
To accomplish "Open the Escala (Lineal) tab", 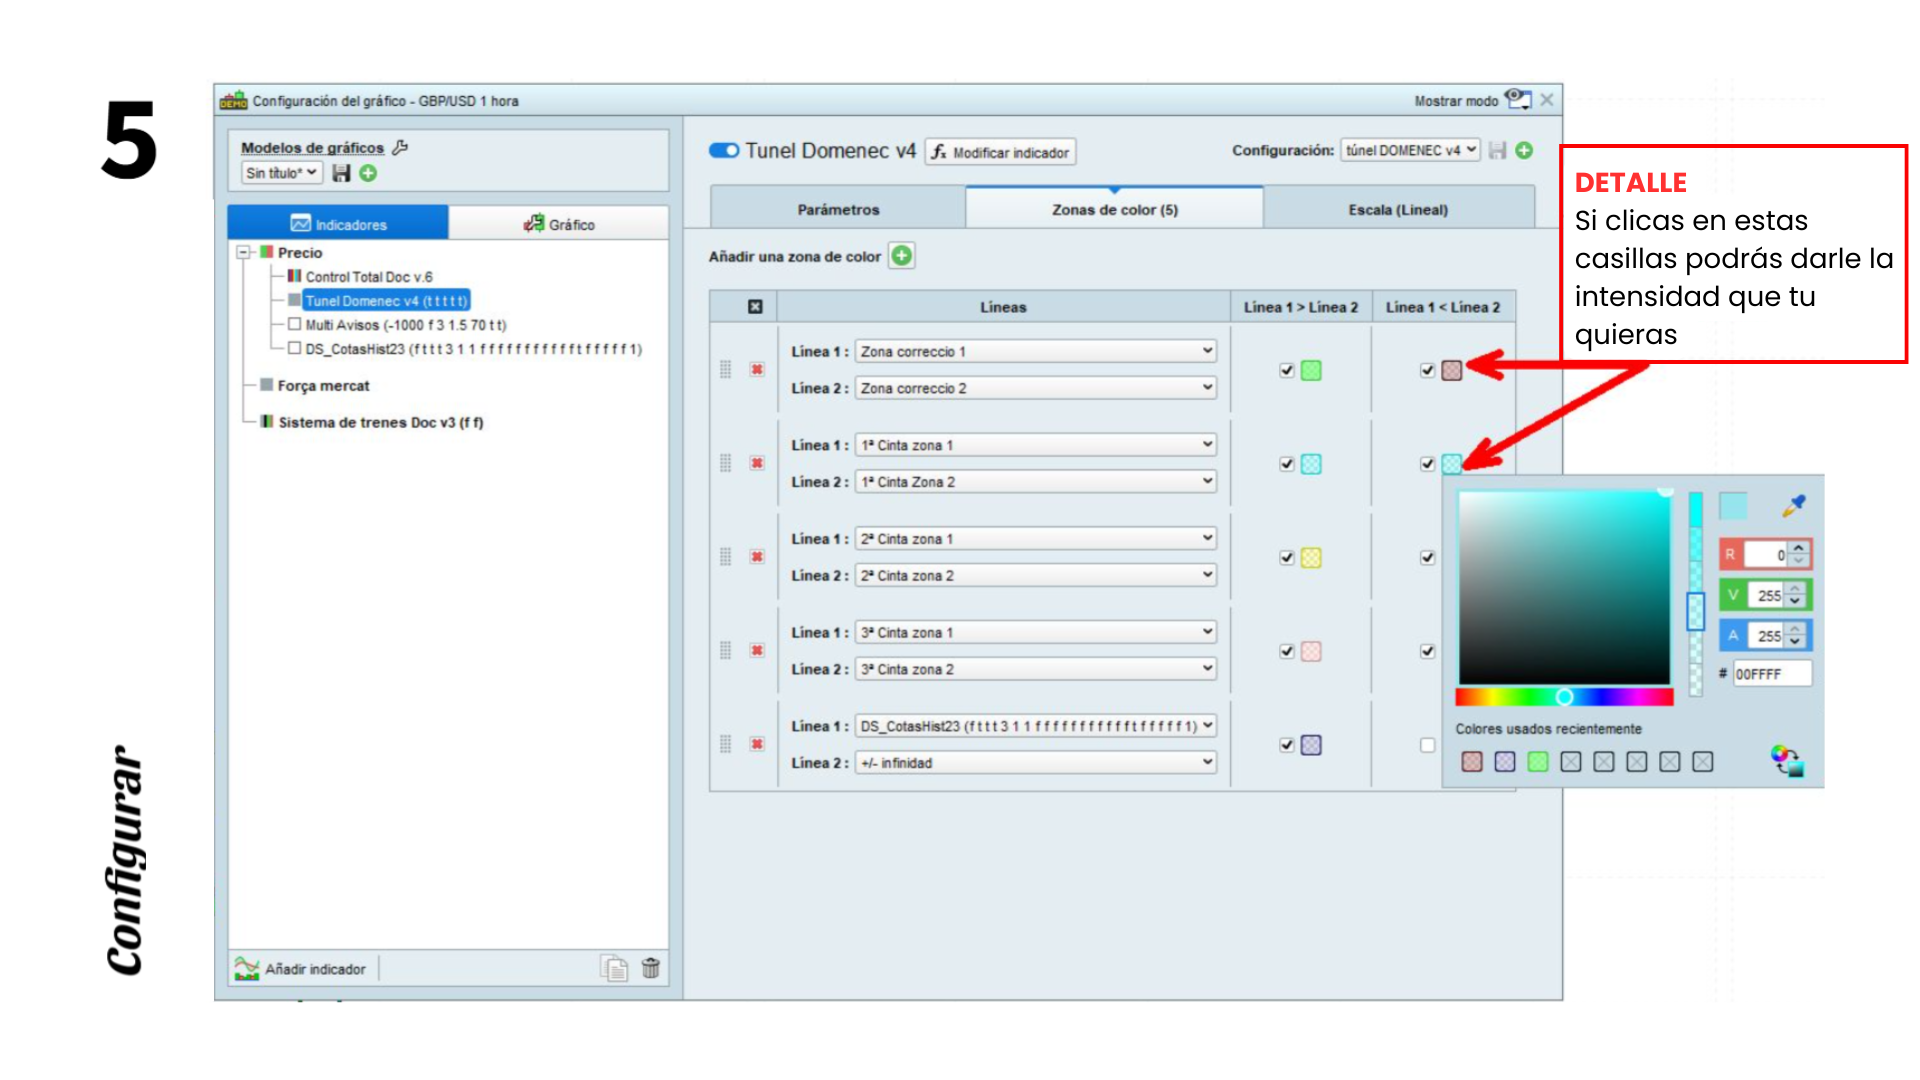I will (1397, 209).
